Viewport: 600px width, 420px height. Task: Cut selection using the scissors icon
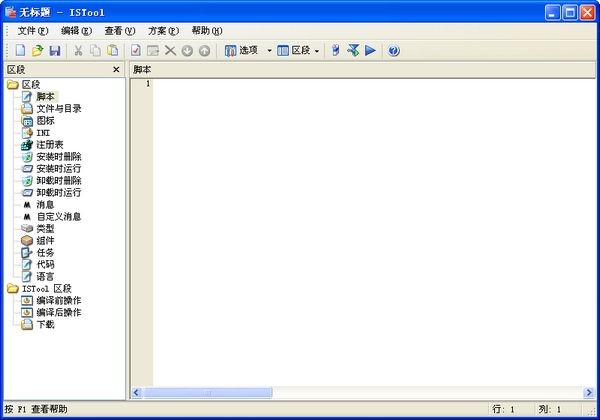pos(78,50)
